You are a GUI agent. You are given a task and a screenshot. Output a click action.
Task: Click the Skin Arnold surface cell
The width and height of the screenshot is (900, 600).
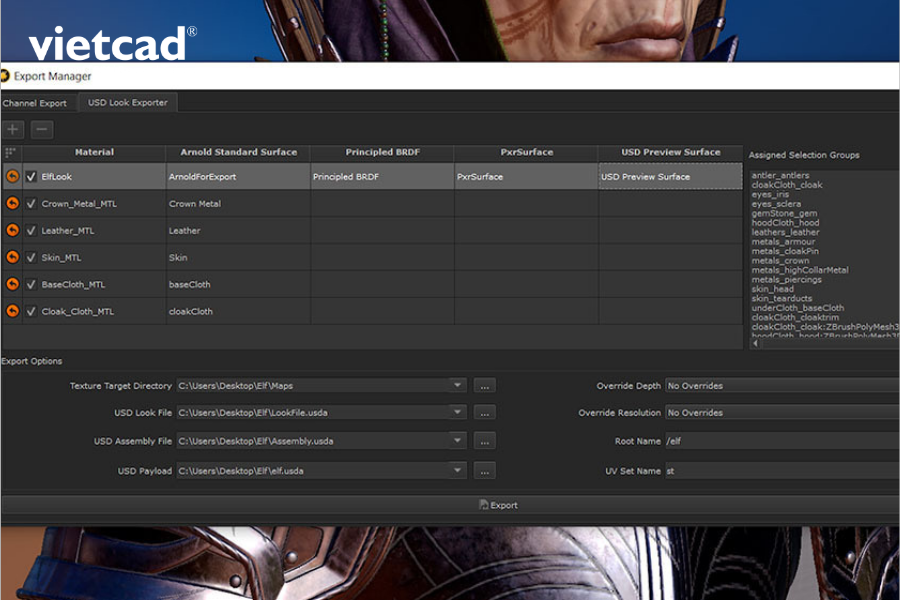[x=238, y=258]
